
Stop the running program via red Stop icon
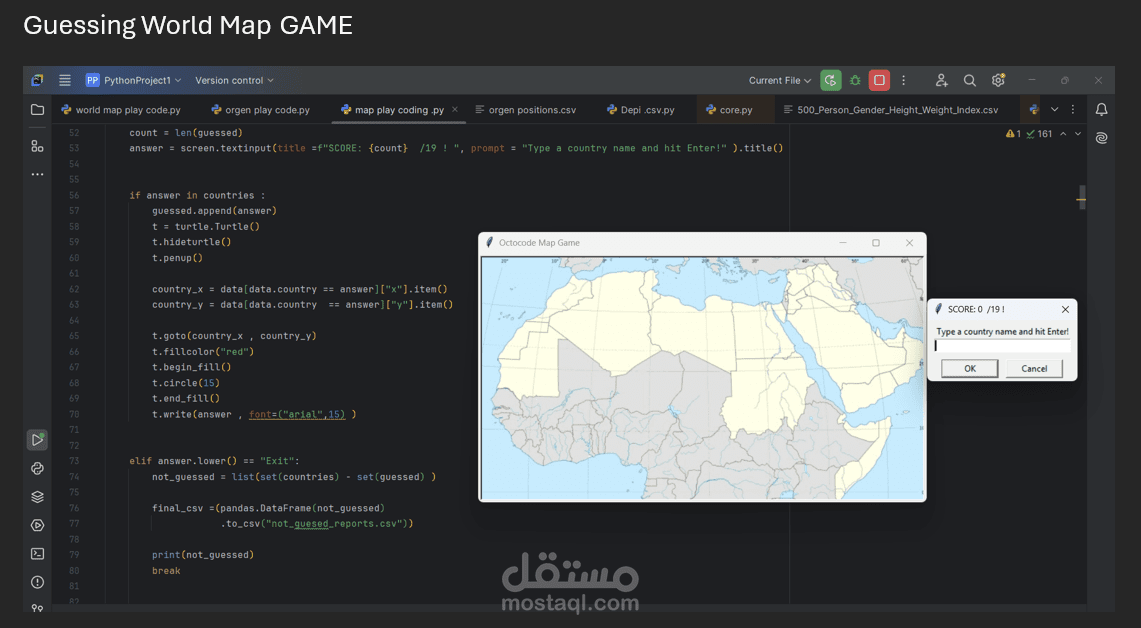coord(879,80)
